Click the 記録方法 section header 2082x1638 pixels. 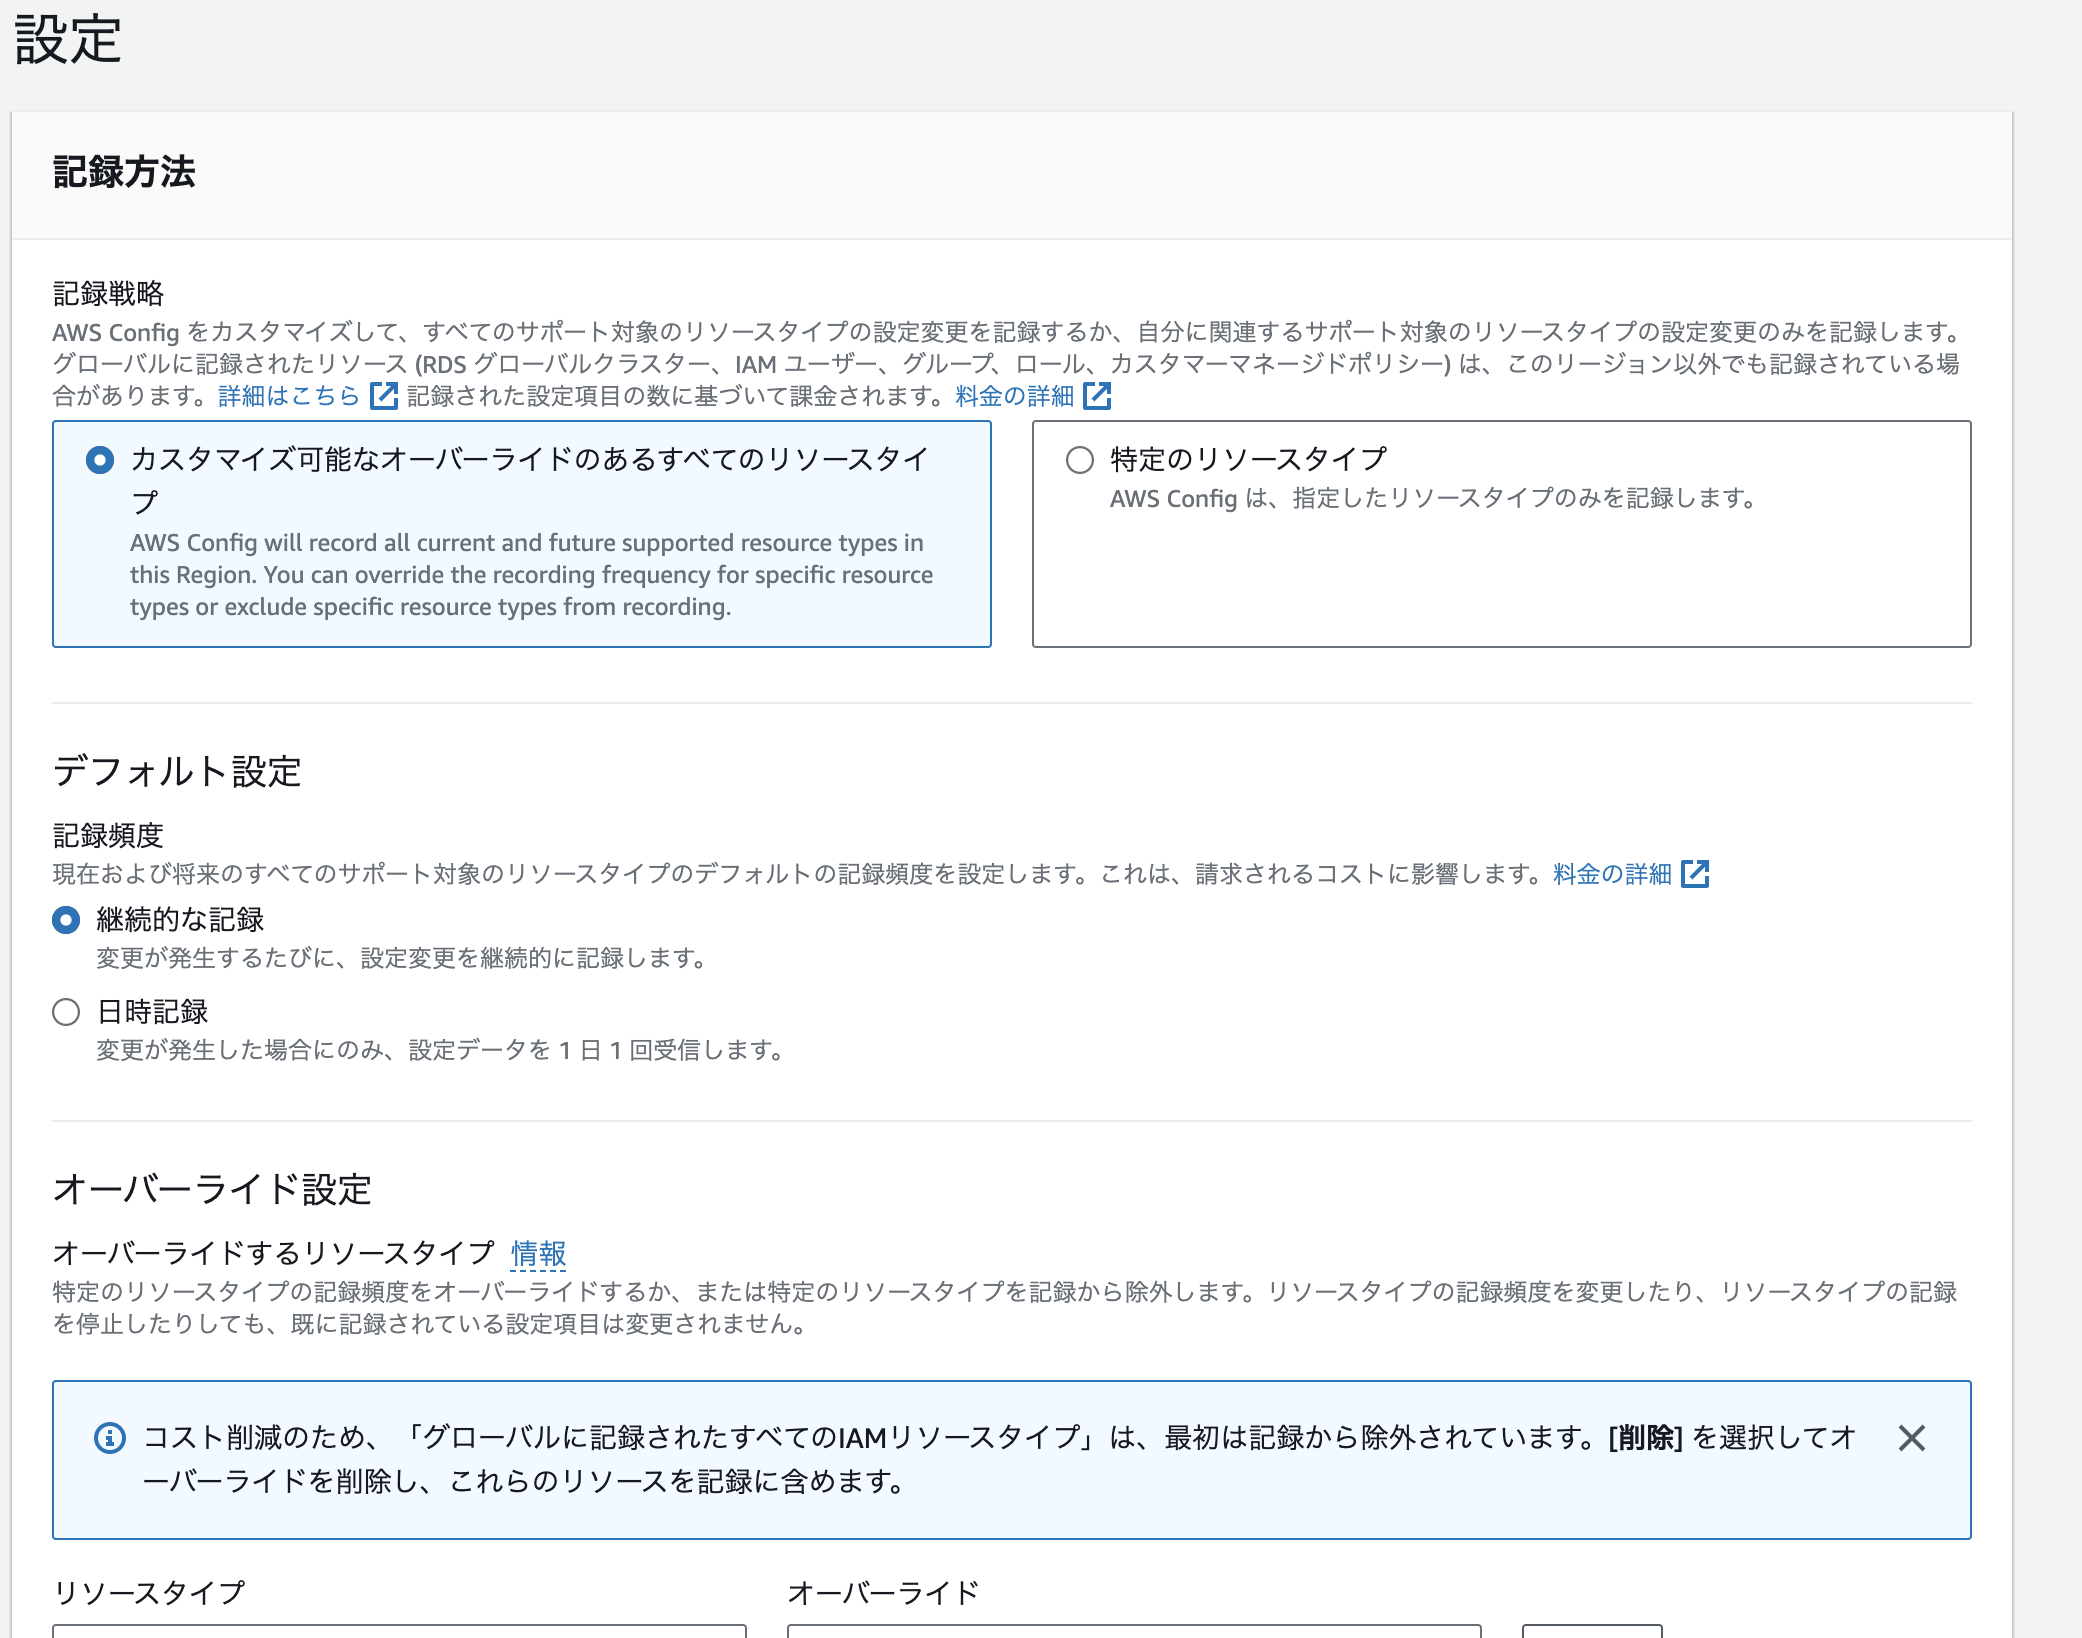124,171
